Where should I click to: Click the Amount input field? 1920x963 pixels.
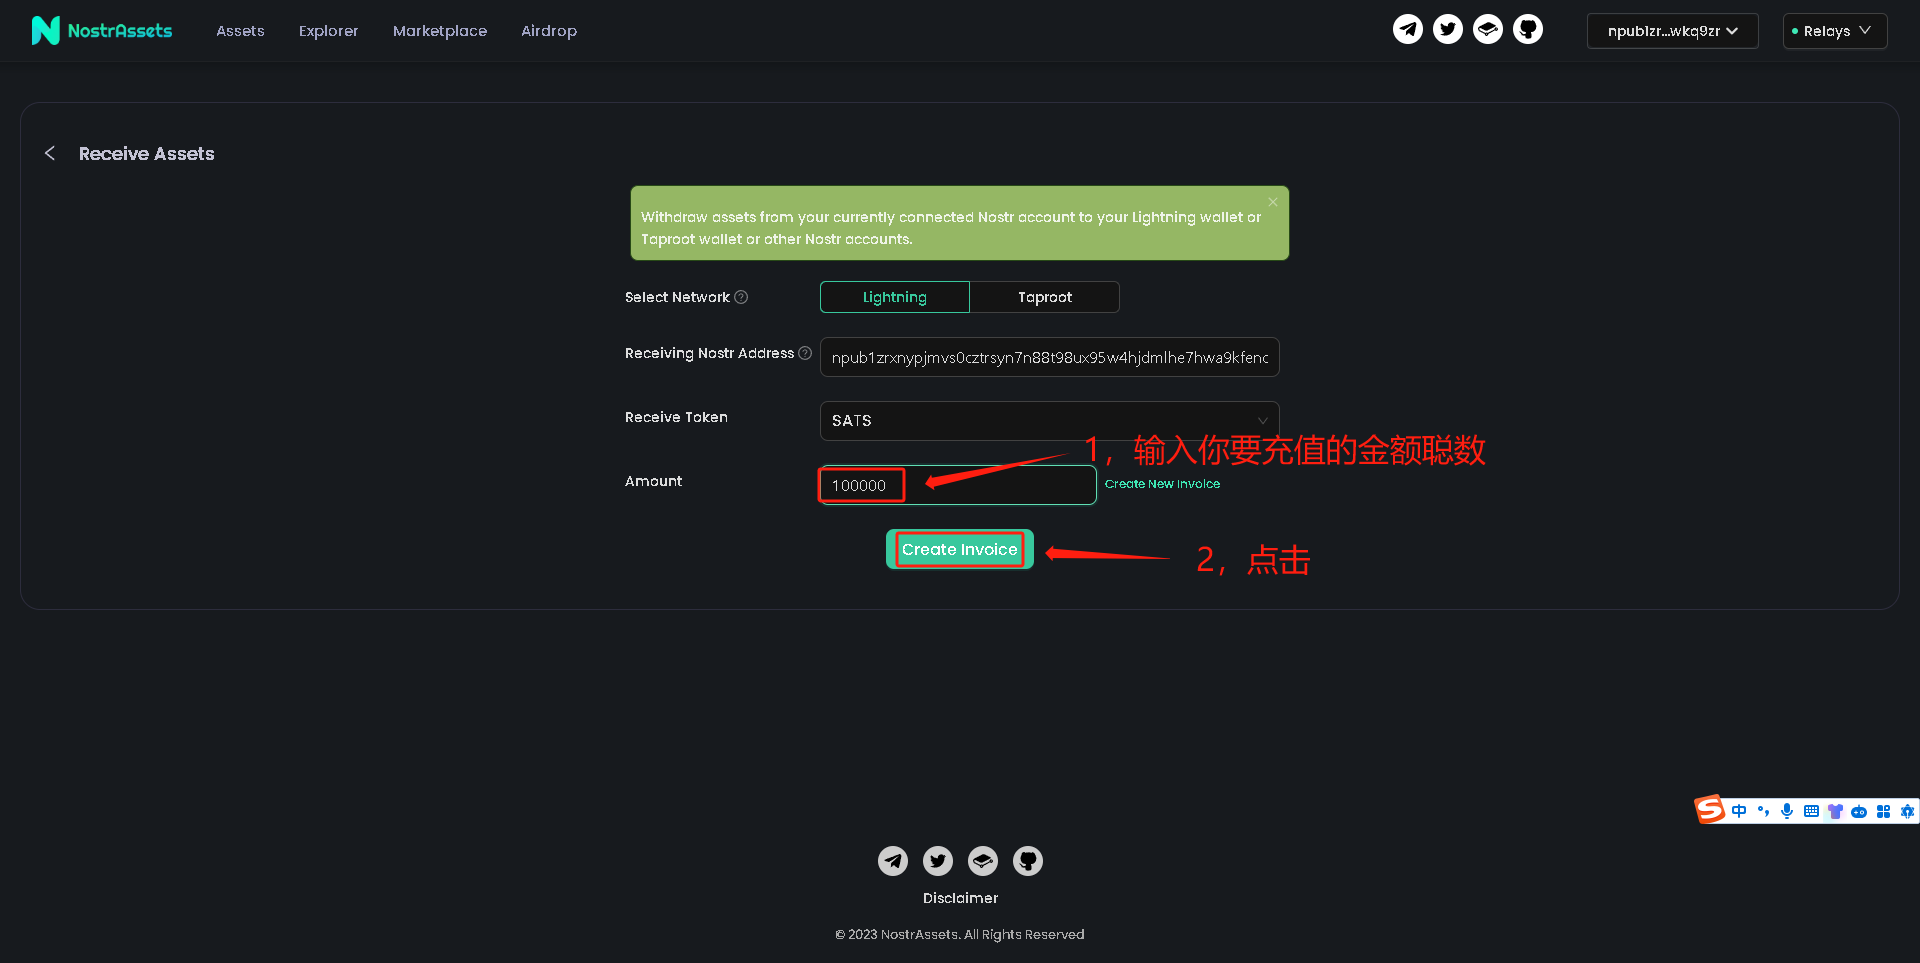pos(958,485)
